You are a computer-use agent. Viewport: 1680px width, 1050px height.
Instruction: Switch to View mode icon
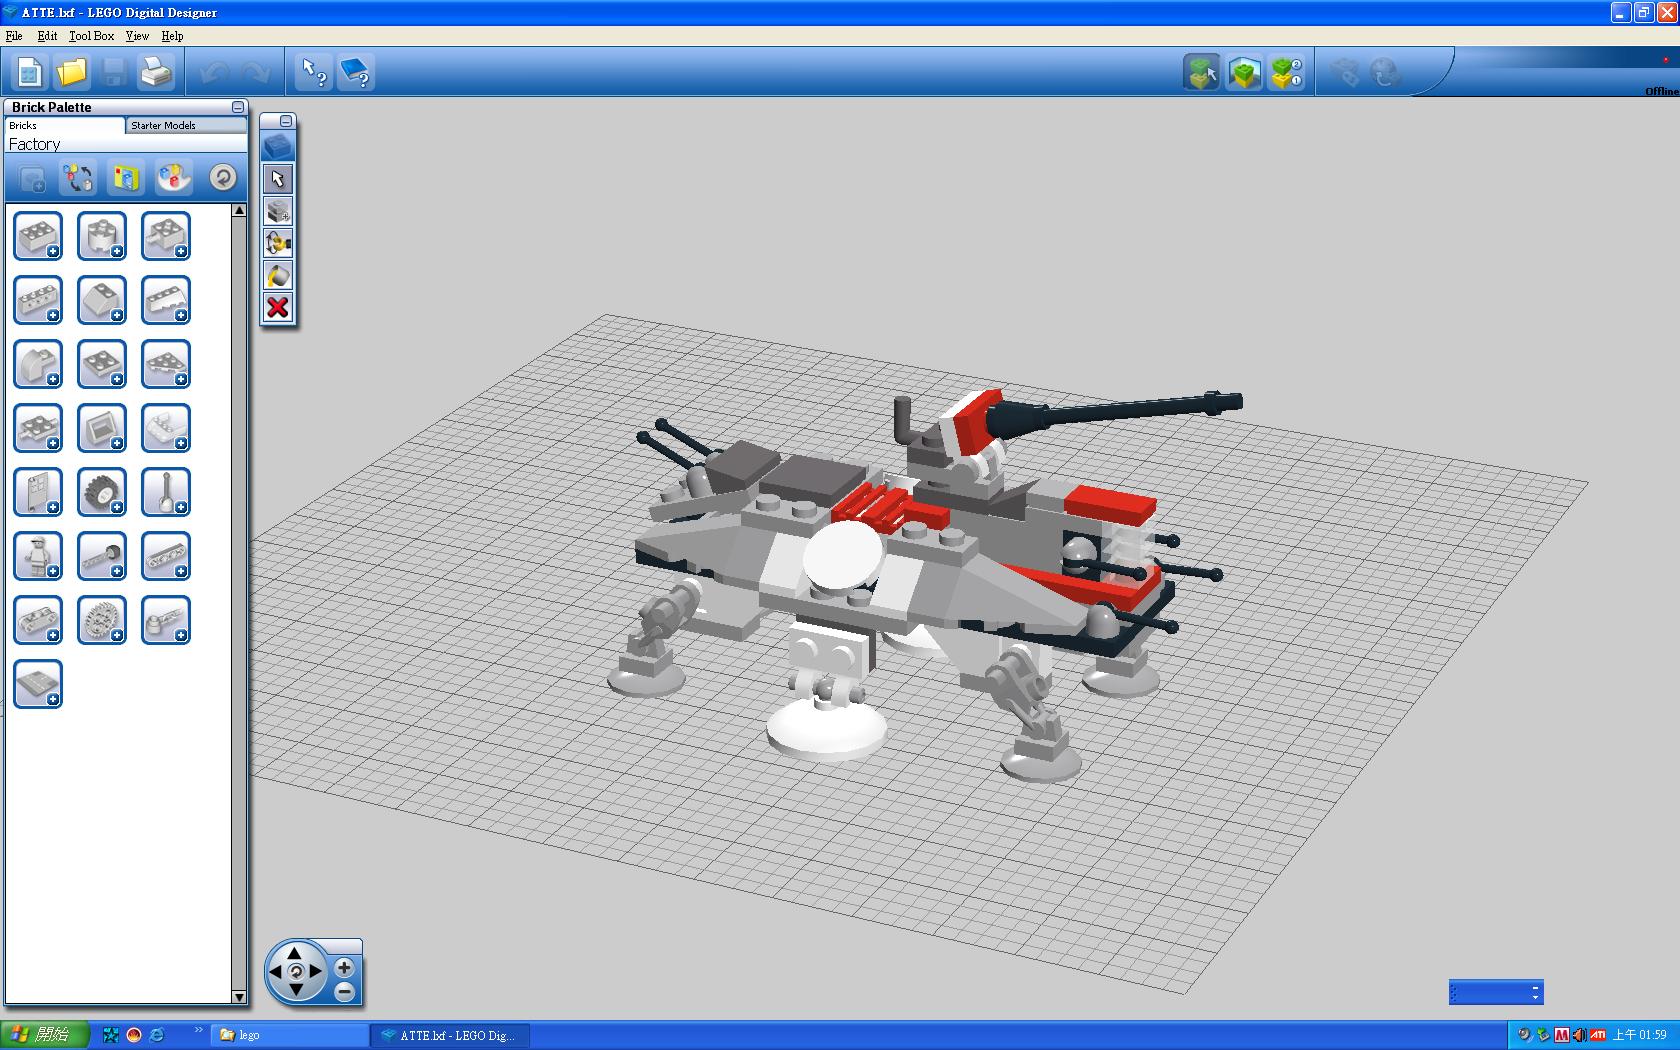1244,72
